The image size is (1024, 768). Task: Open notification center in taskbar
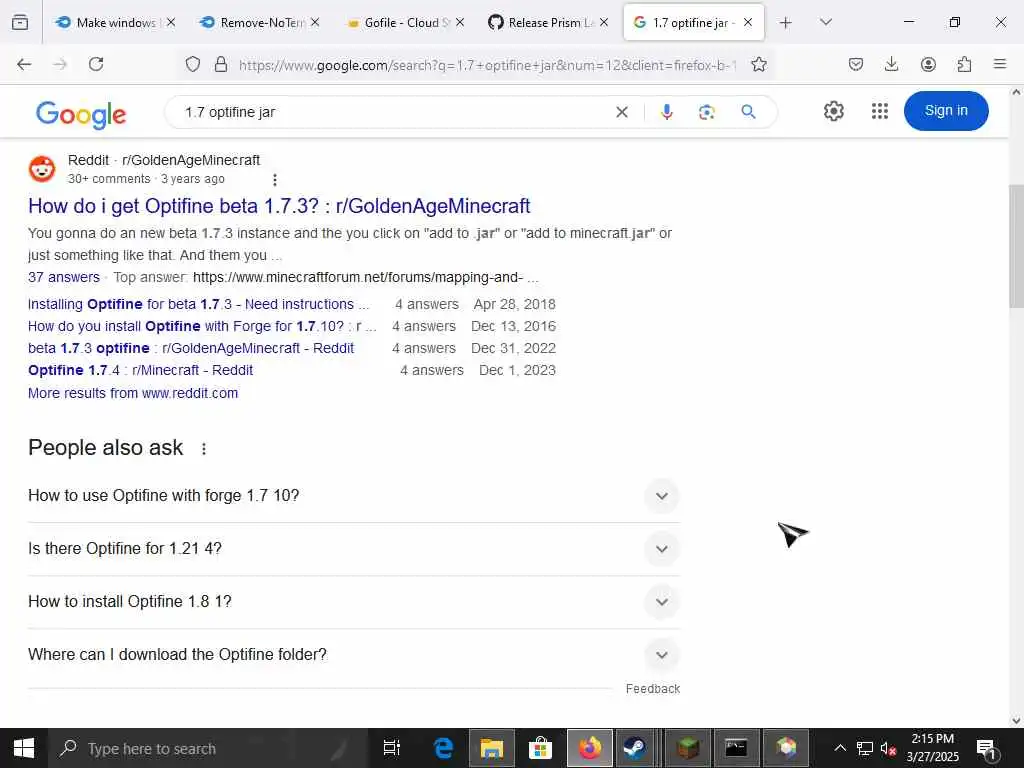click(x=985, y=748)
